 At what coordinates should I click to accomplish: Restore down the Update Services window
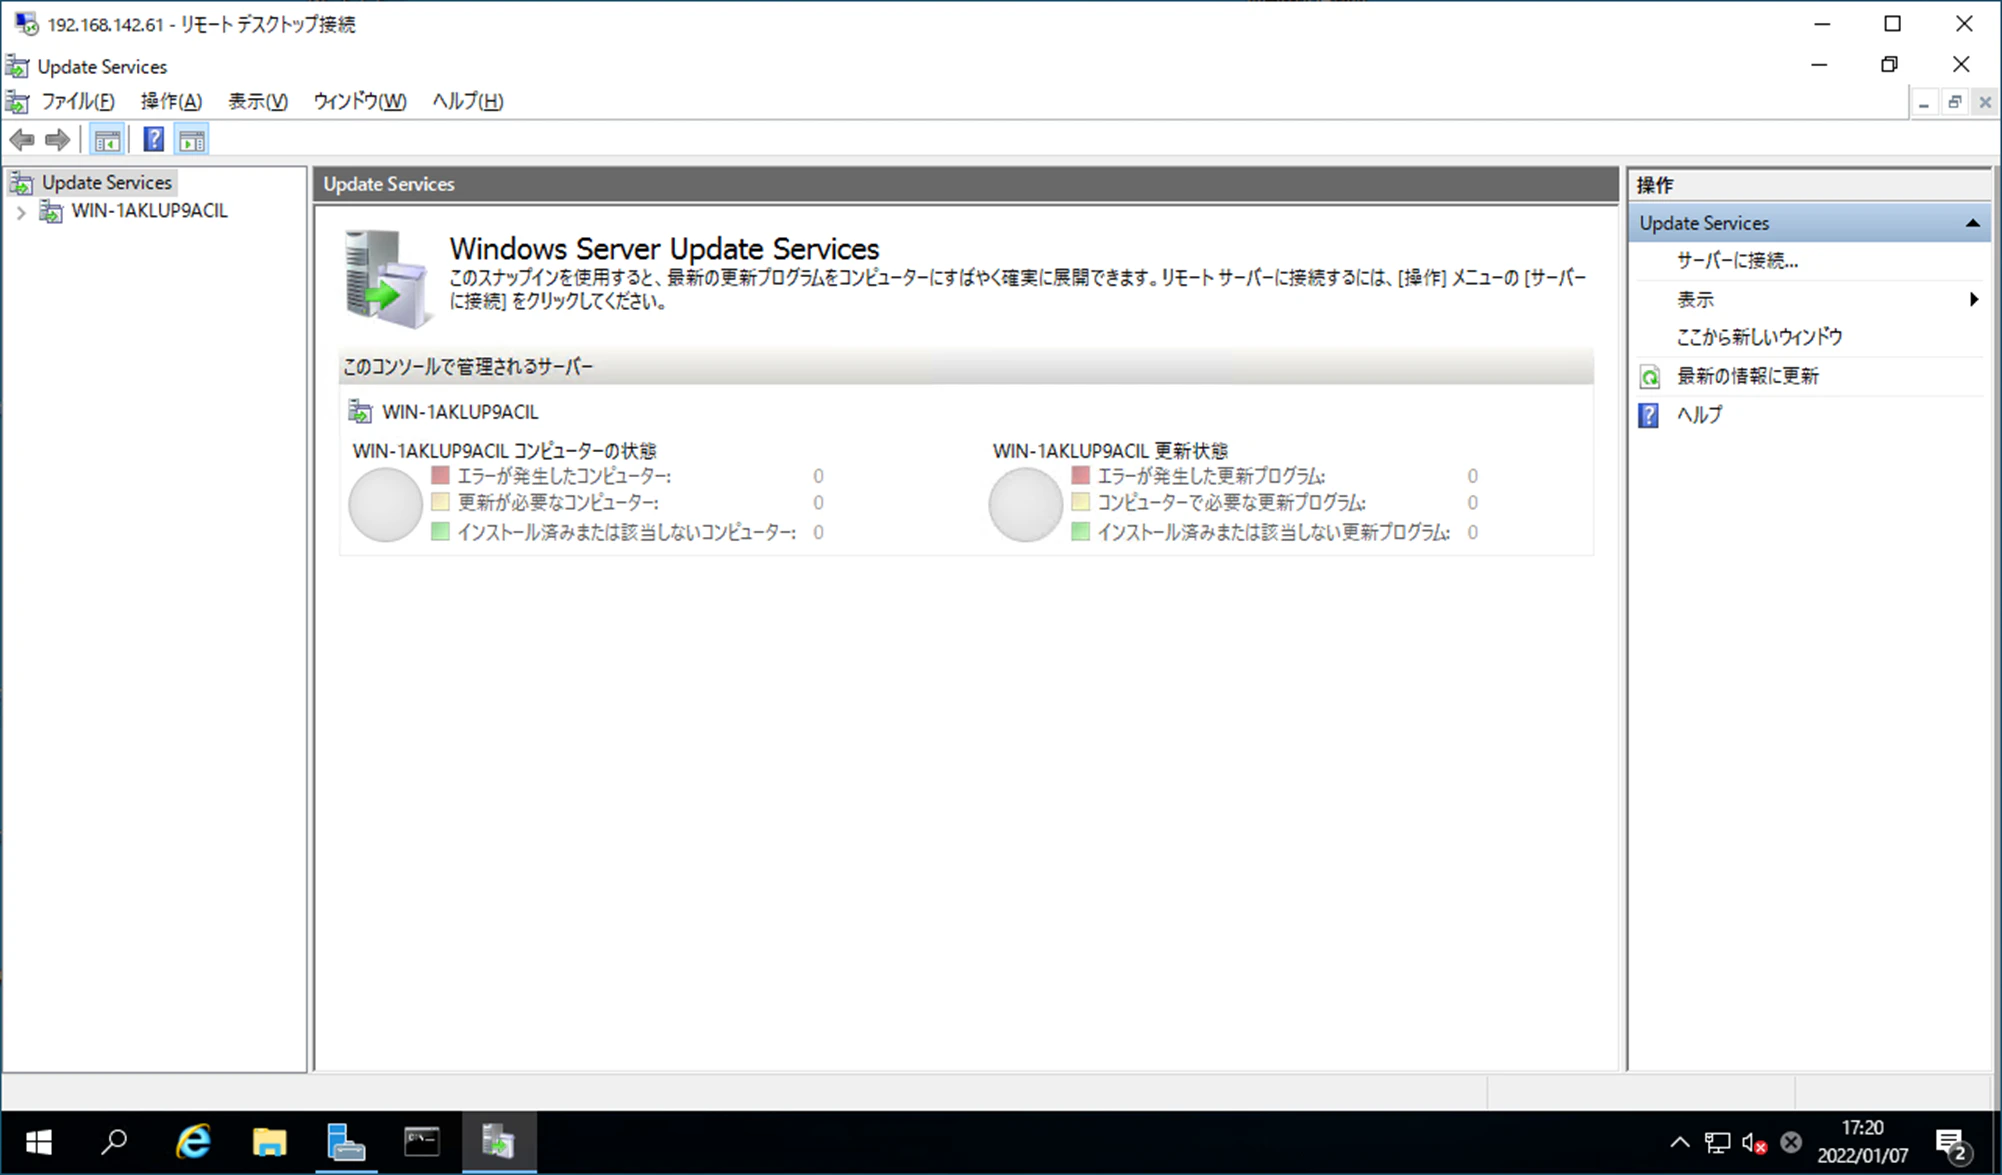point(1889,65)
